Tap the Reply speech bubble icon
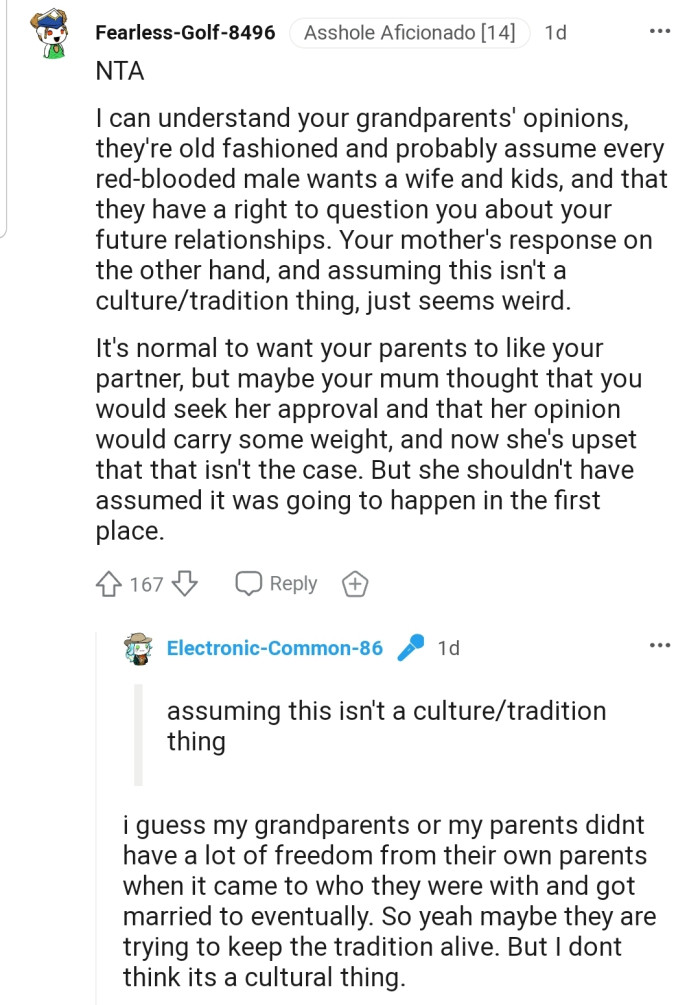Viewport: 700px width, 1005px height. 247,584
